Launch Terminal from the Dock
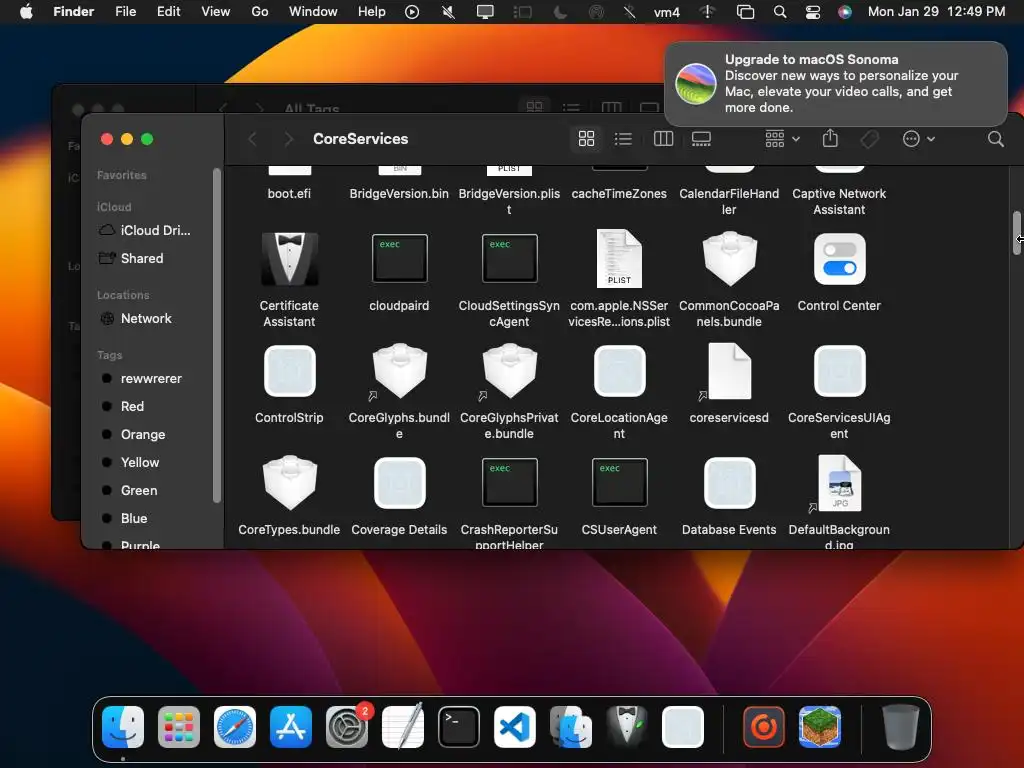Image resolution: width=1024 pixels, height=768 pixels. (x=458, y=727)
